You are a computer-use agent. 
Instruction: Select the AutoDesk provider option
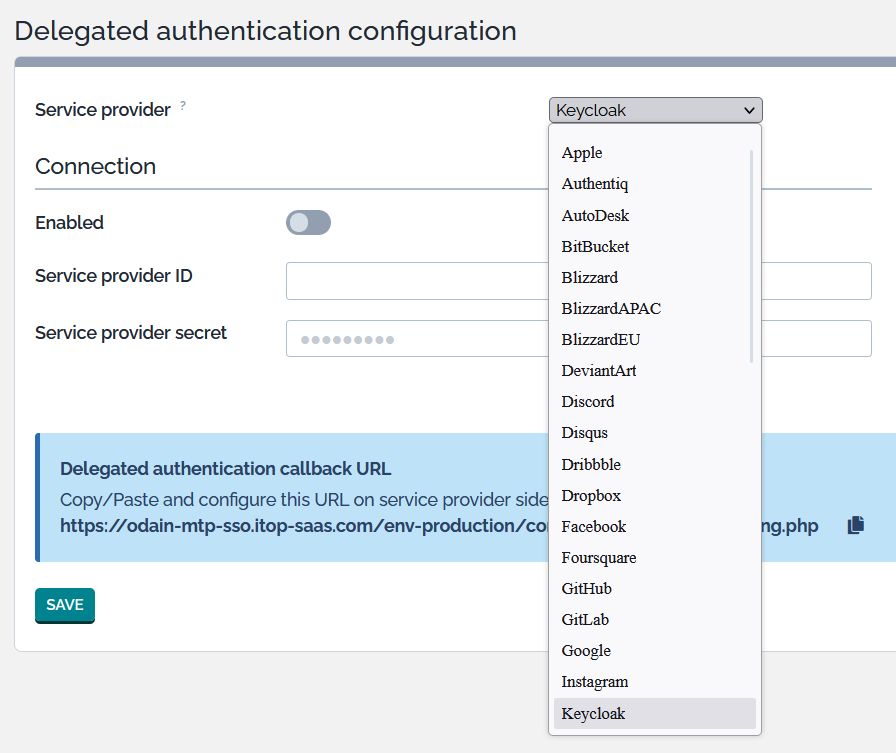(x=595, y=216)
